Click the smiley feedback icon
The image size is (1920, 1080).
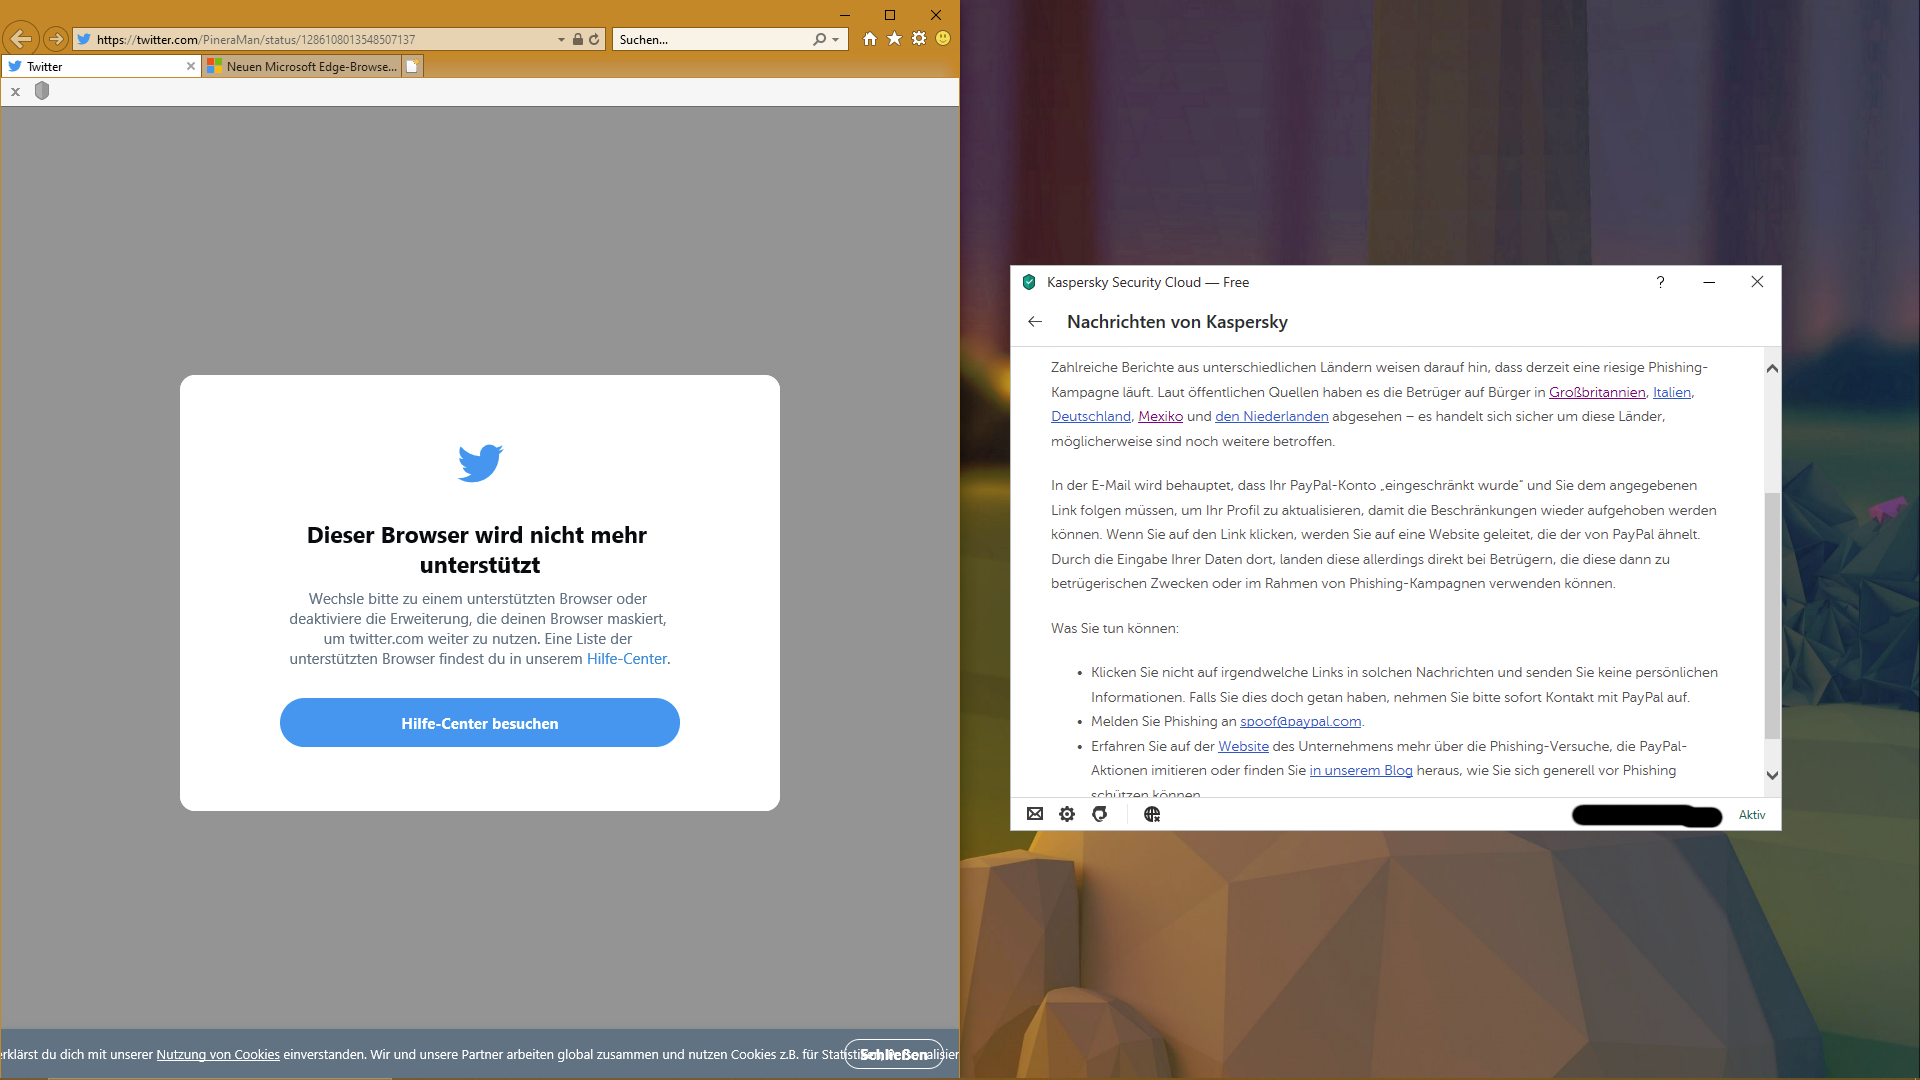(x=943, y=38)
